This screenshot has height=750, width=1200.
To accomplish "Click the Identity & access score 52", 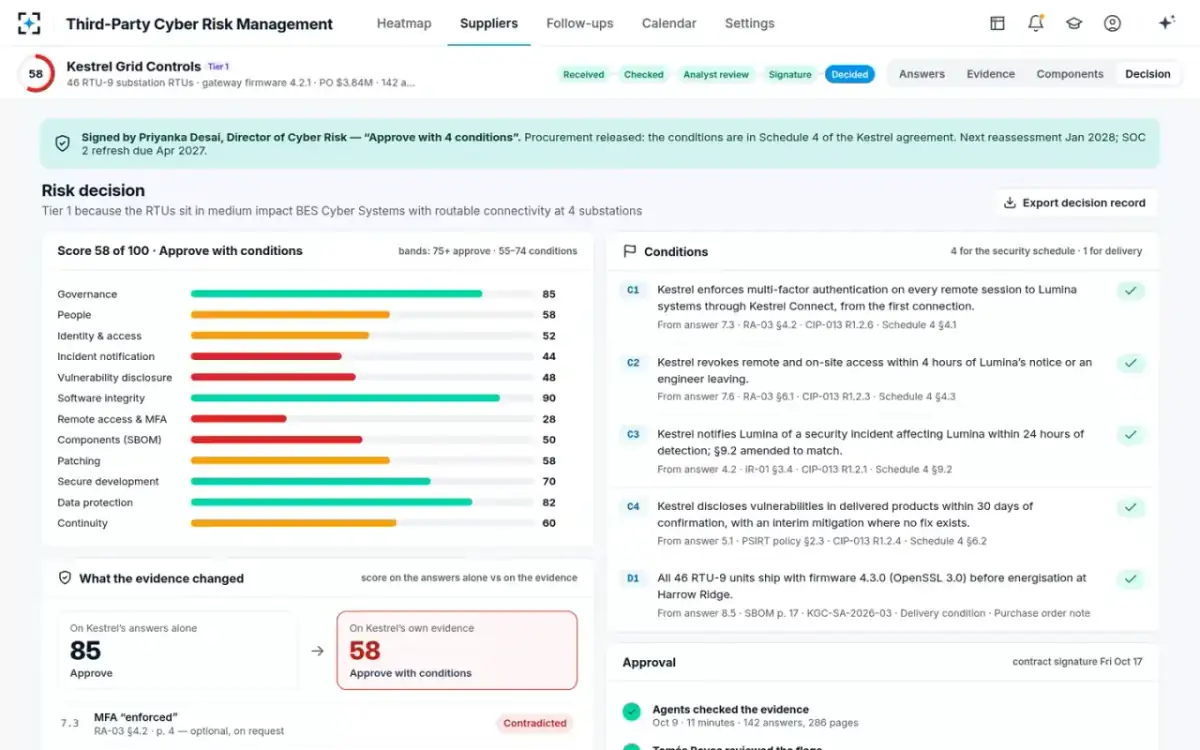I will click(x=549, y=336).
